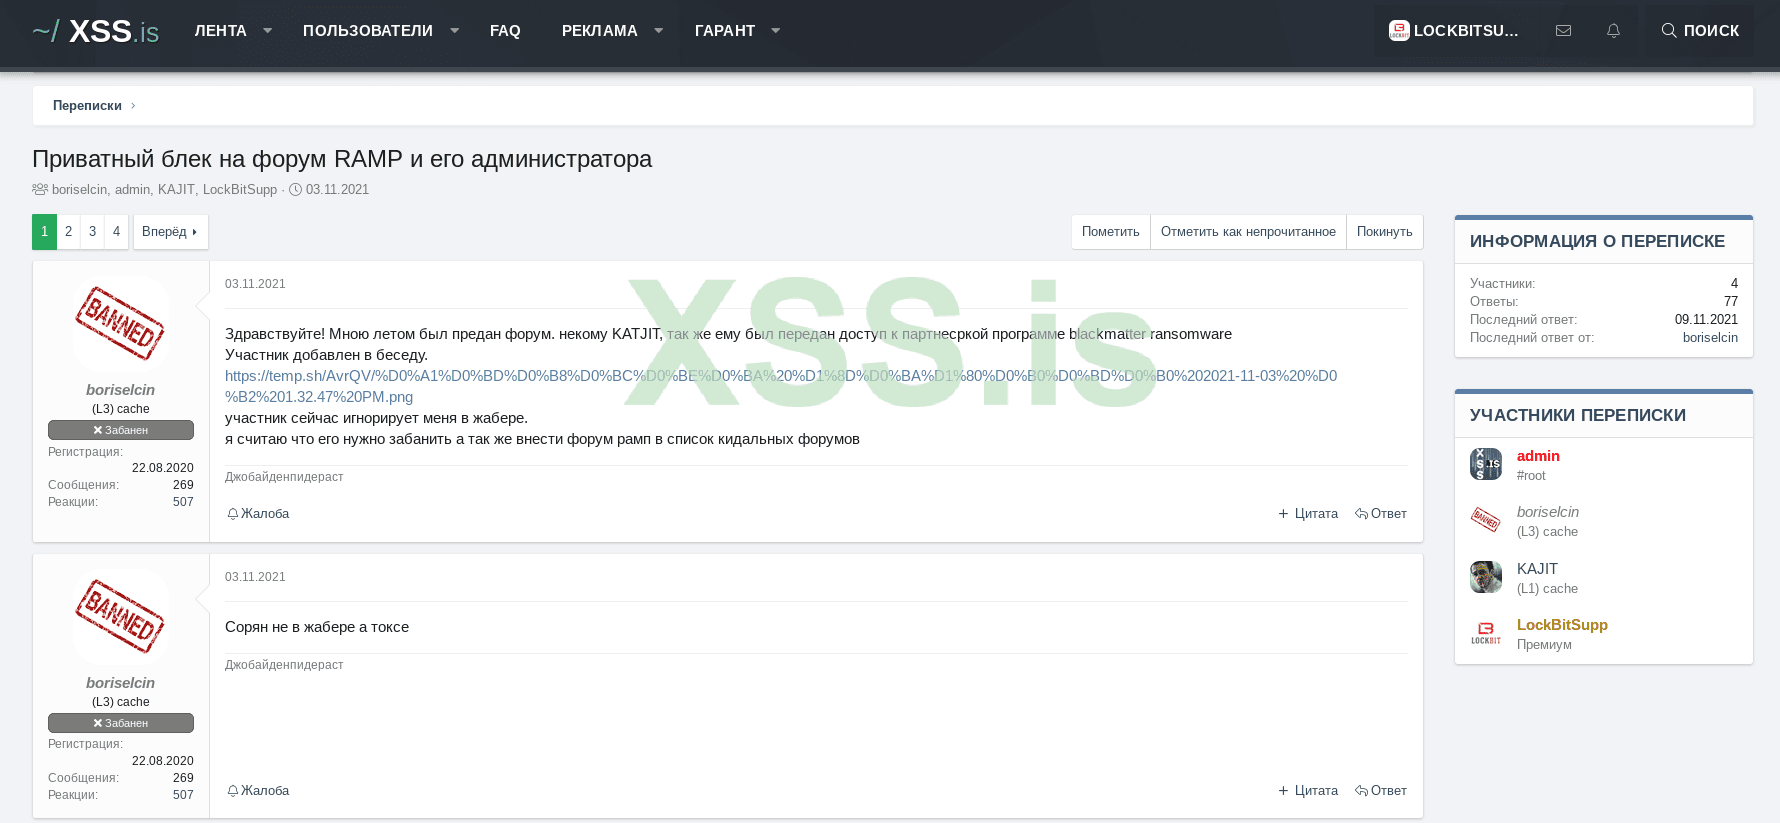Click Вперёд to go to next page

(x=170, y=232)
